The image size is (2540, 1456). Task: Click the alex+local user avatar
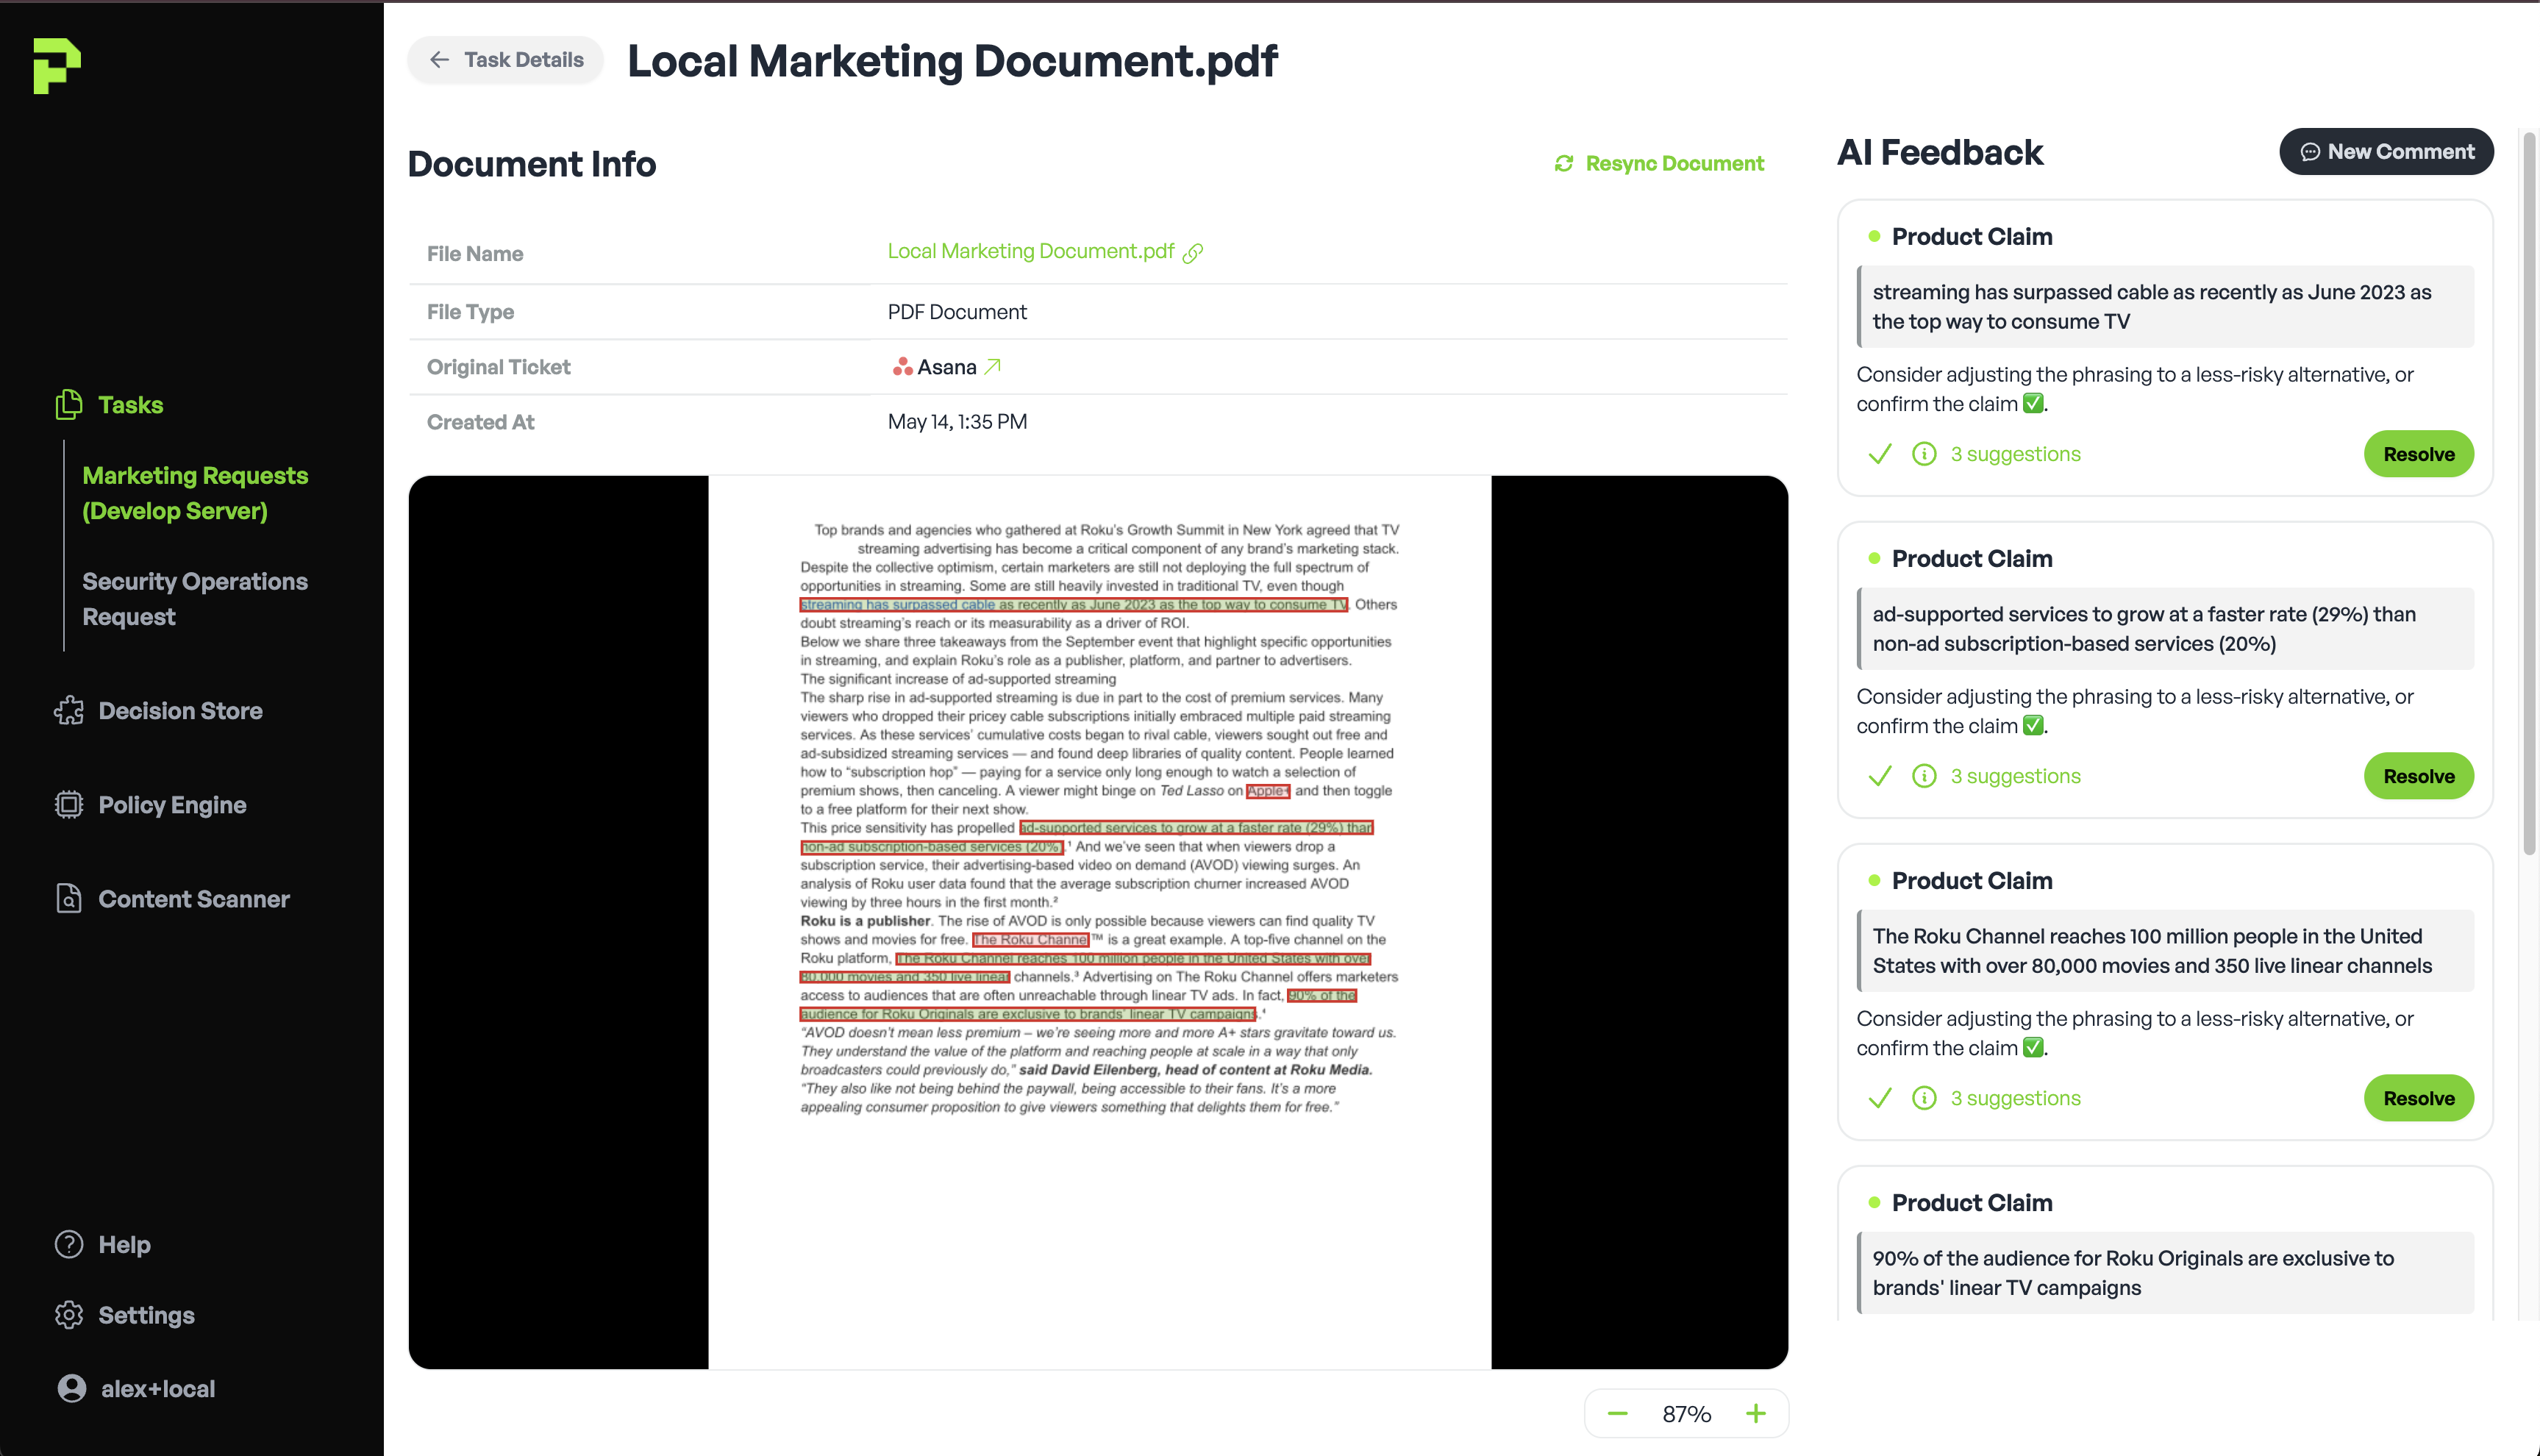point(71,1388)
